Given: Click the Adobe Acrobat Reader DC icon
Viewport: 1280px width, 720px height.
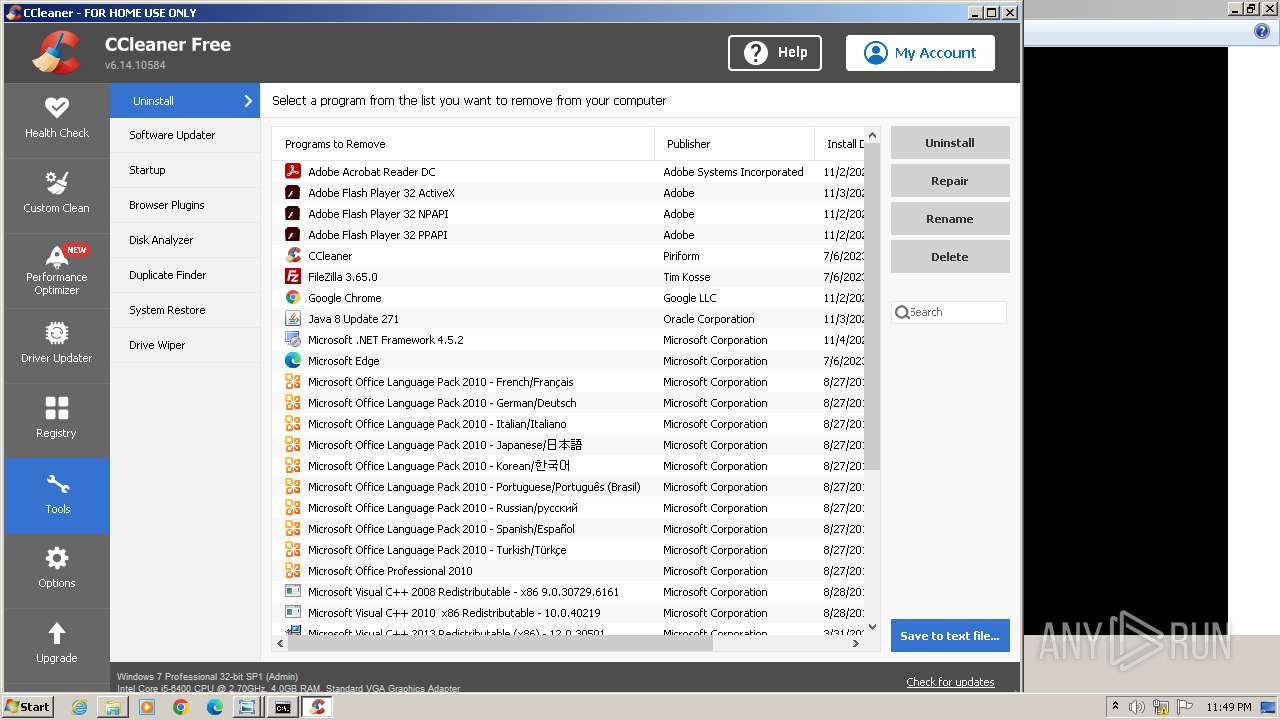Looking at the screenshot, I should point(293,171).
